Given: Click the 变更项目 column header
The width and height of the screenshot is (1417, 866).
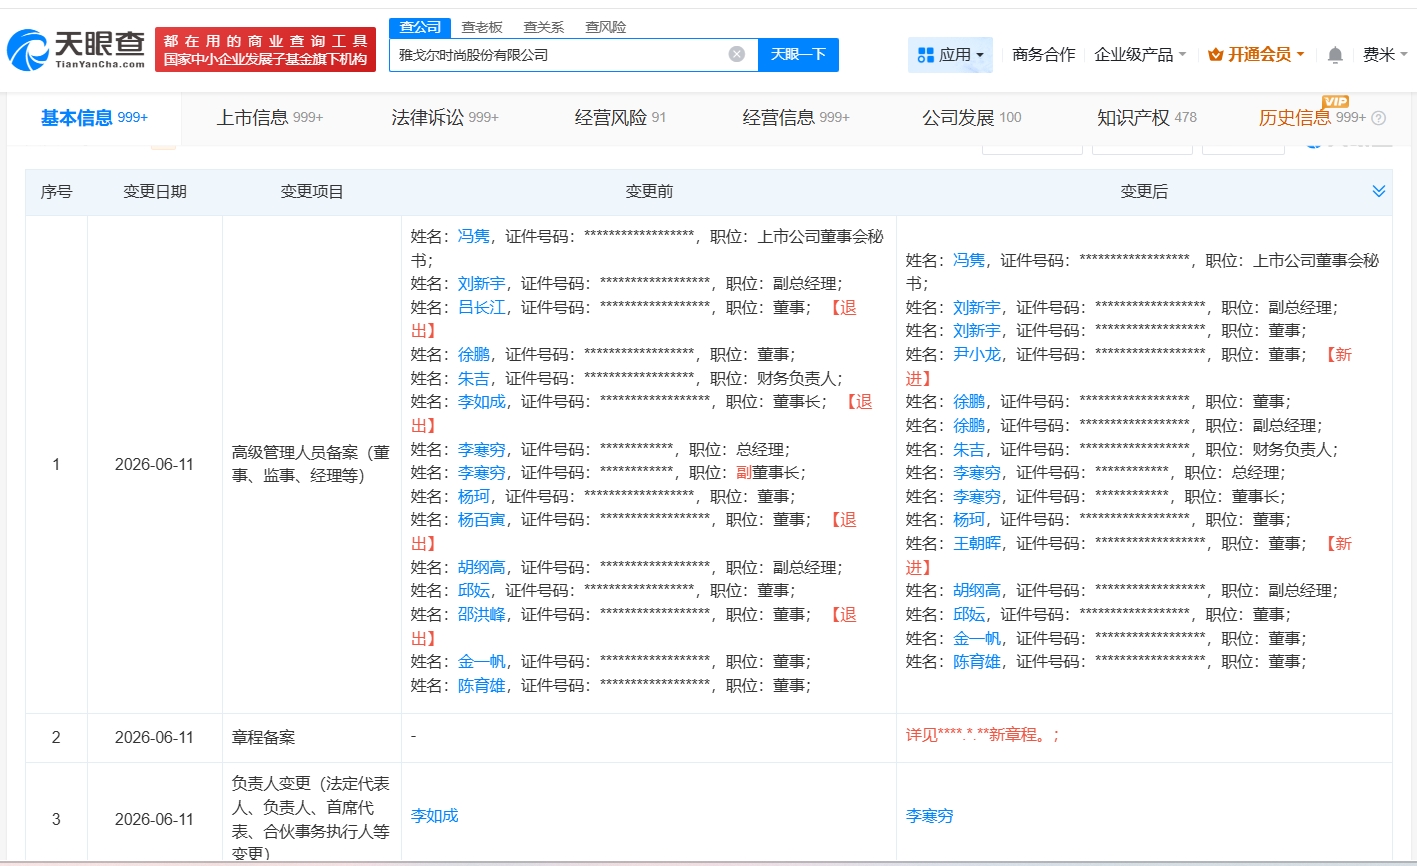Looking at the screenshot, I should (312, 191).
